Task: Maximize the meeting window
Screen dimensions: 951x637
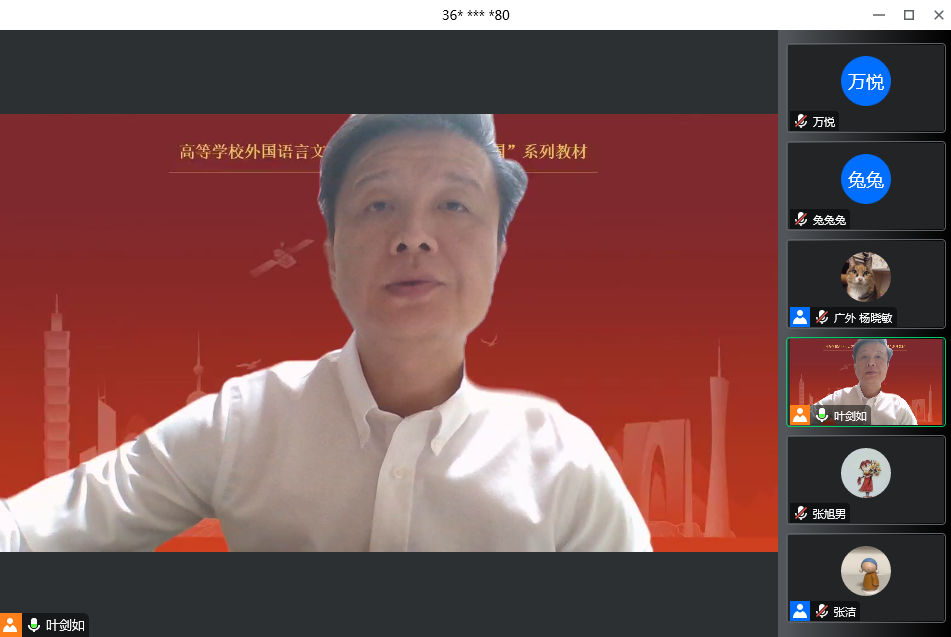Action: point(908,14)
